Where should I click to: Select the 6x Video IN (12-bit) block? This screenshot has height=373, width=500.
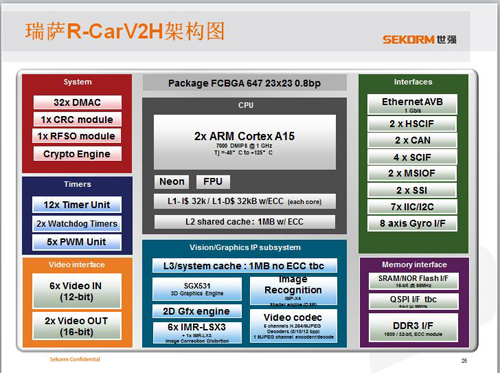click(77, 291)
